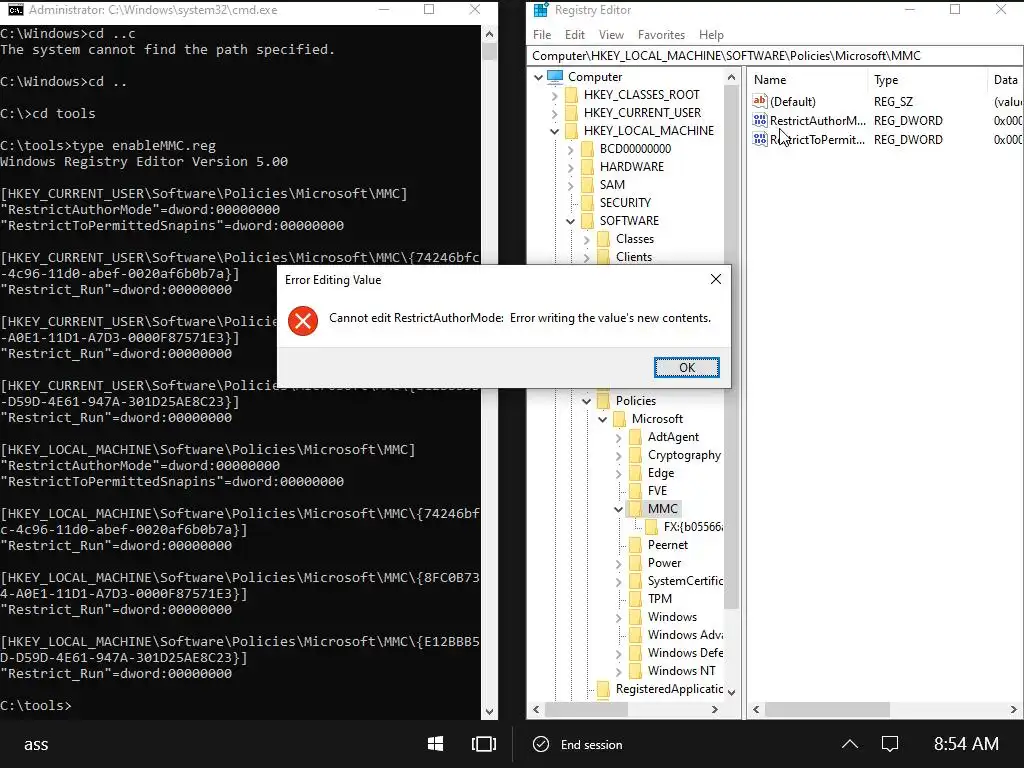This screenshot has width=1024, height=768.
Task: Select the HKEY_CURRENT_USER folder icon
Action: click(571, 113)
